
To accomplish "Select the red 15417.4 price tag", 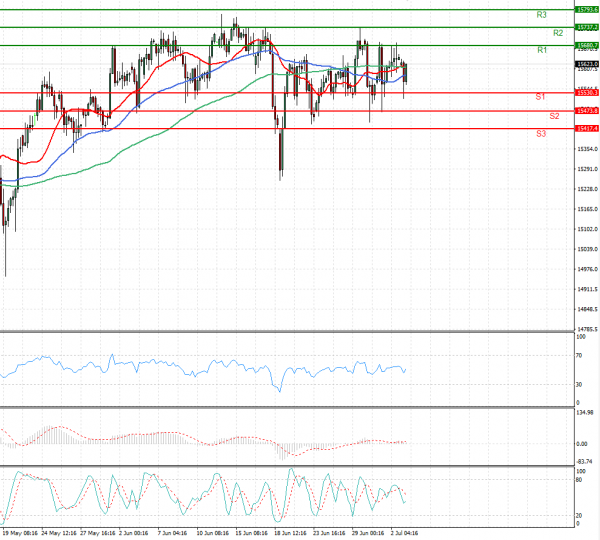I will (587, 129).
